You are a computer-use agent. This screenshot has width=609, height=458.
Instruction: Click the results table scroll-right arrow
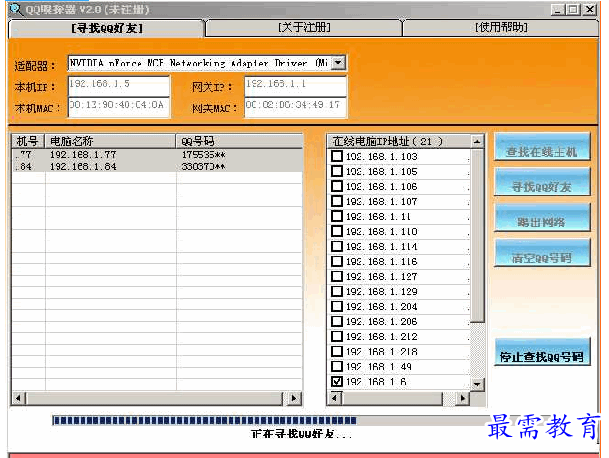pos(294,398)
